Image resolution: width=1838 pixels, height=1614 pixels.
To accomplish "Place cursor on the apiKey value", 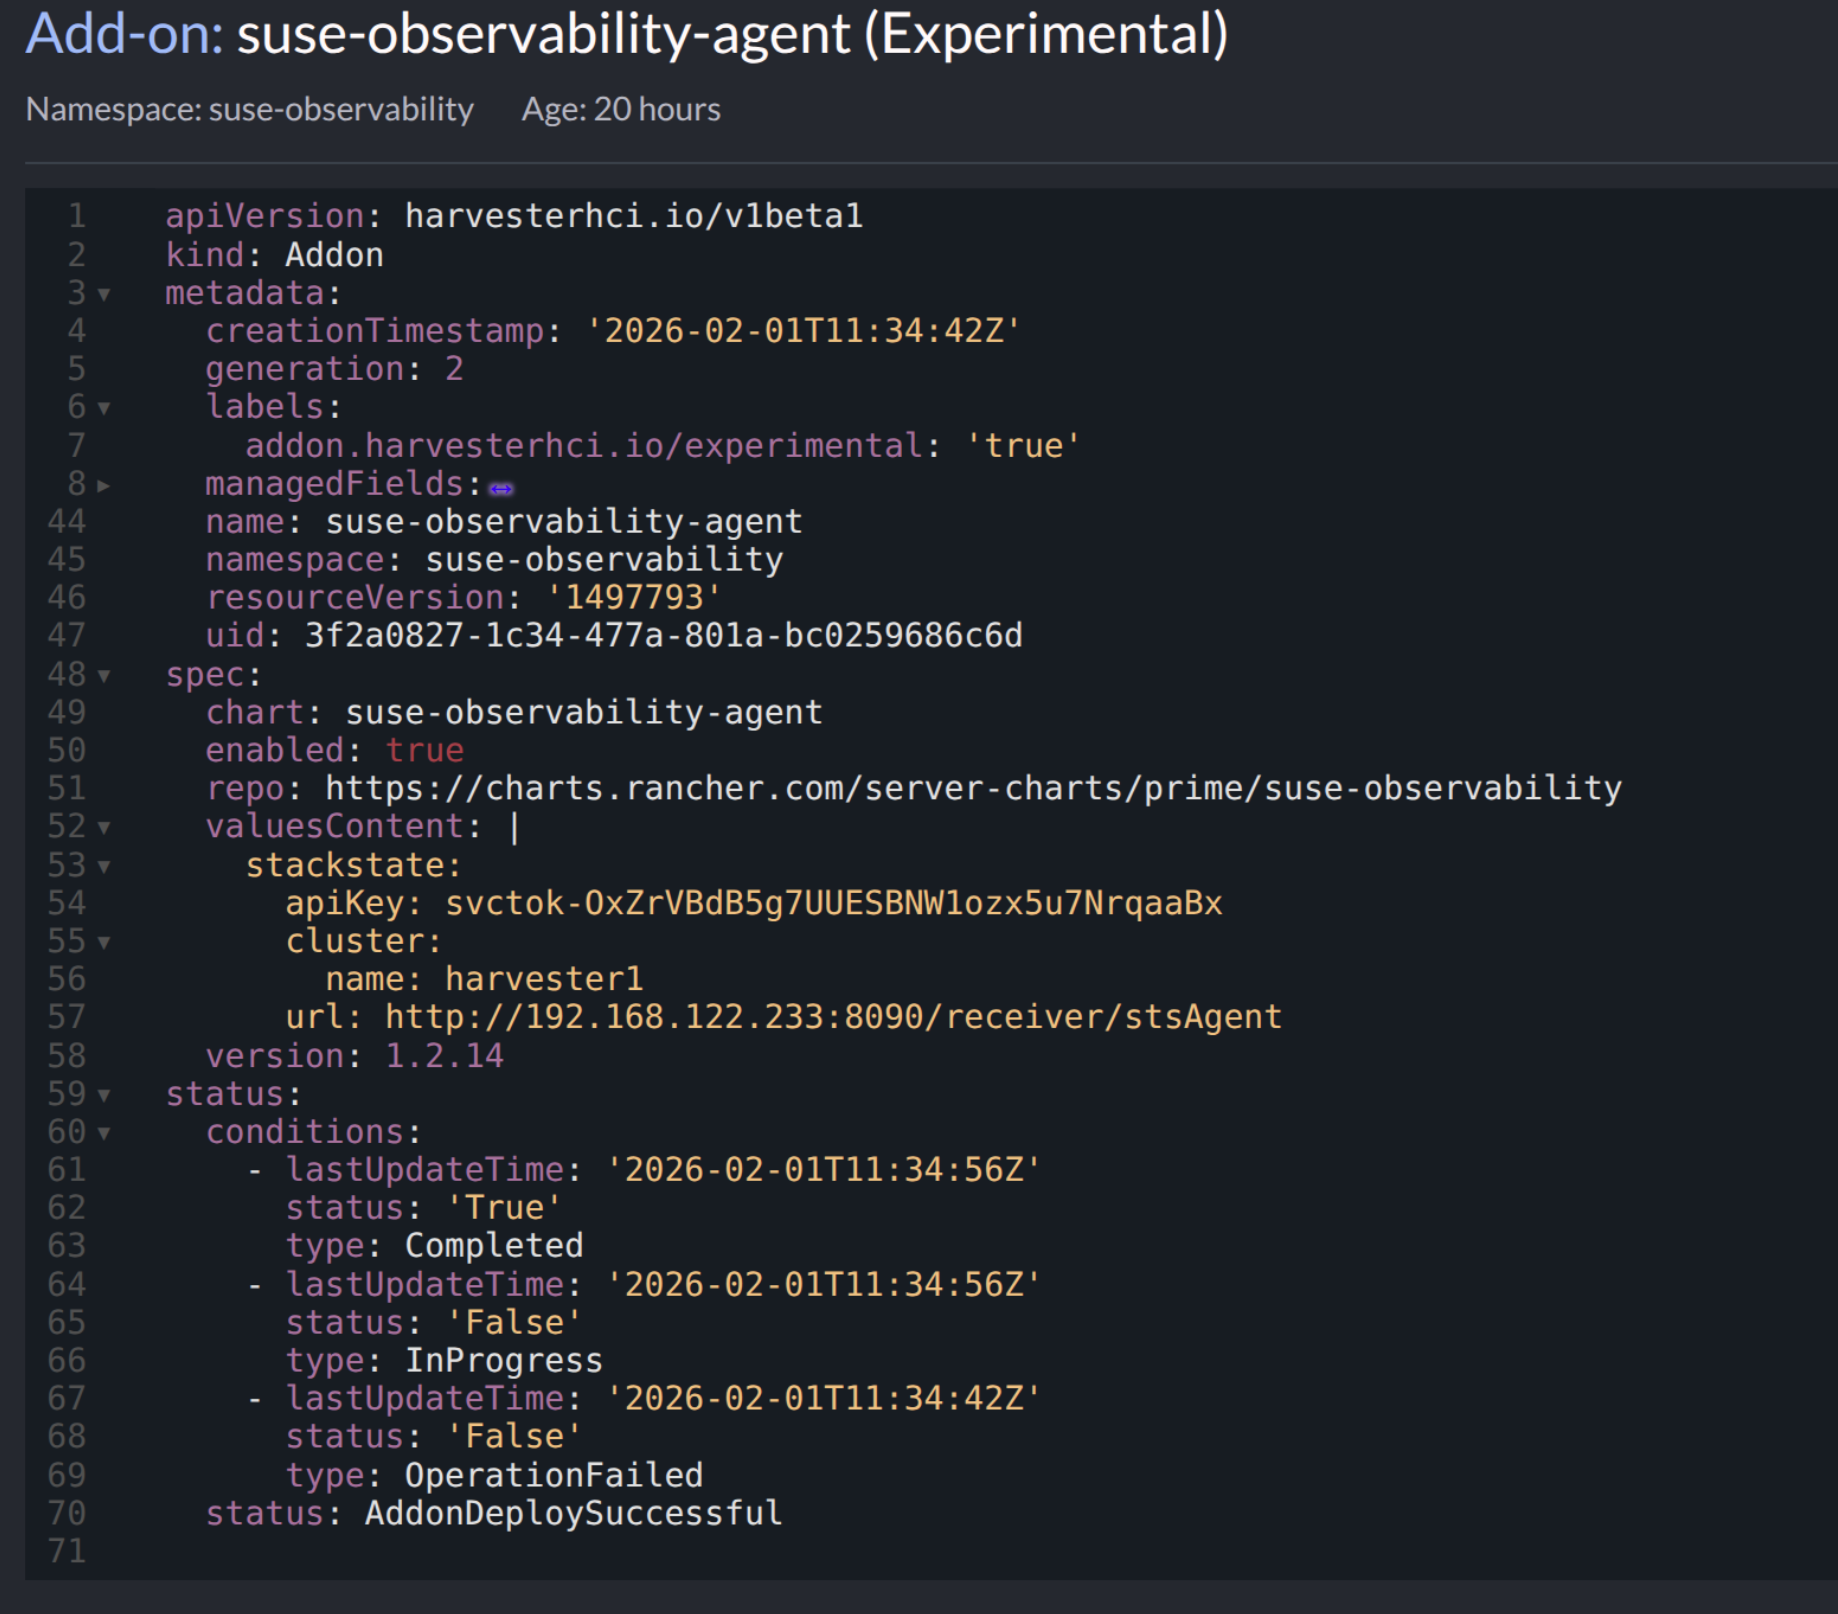I will click(832, 904).
